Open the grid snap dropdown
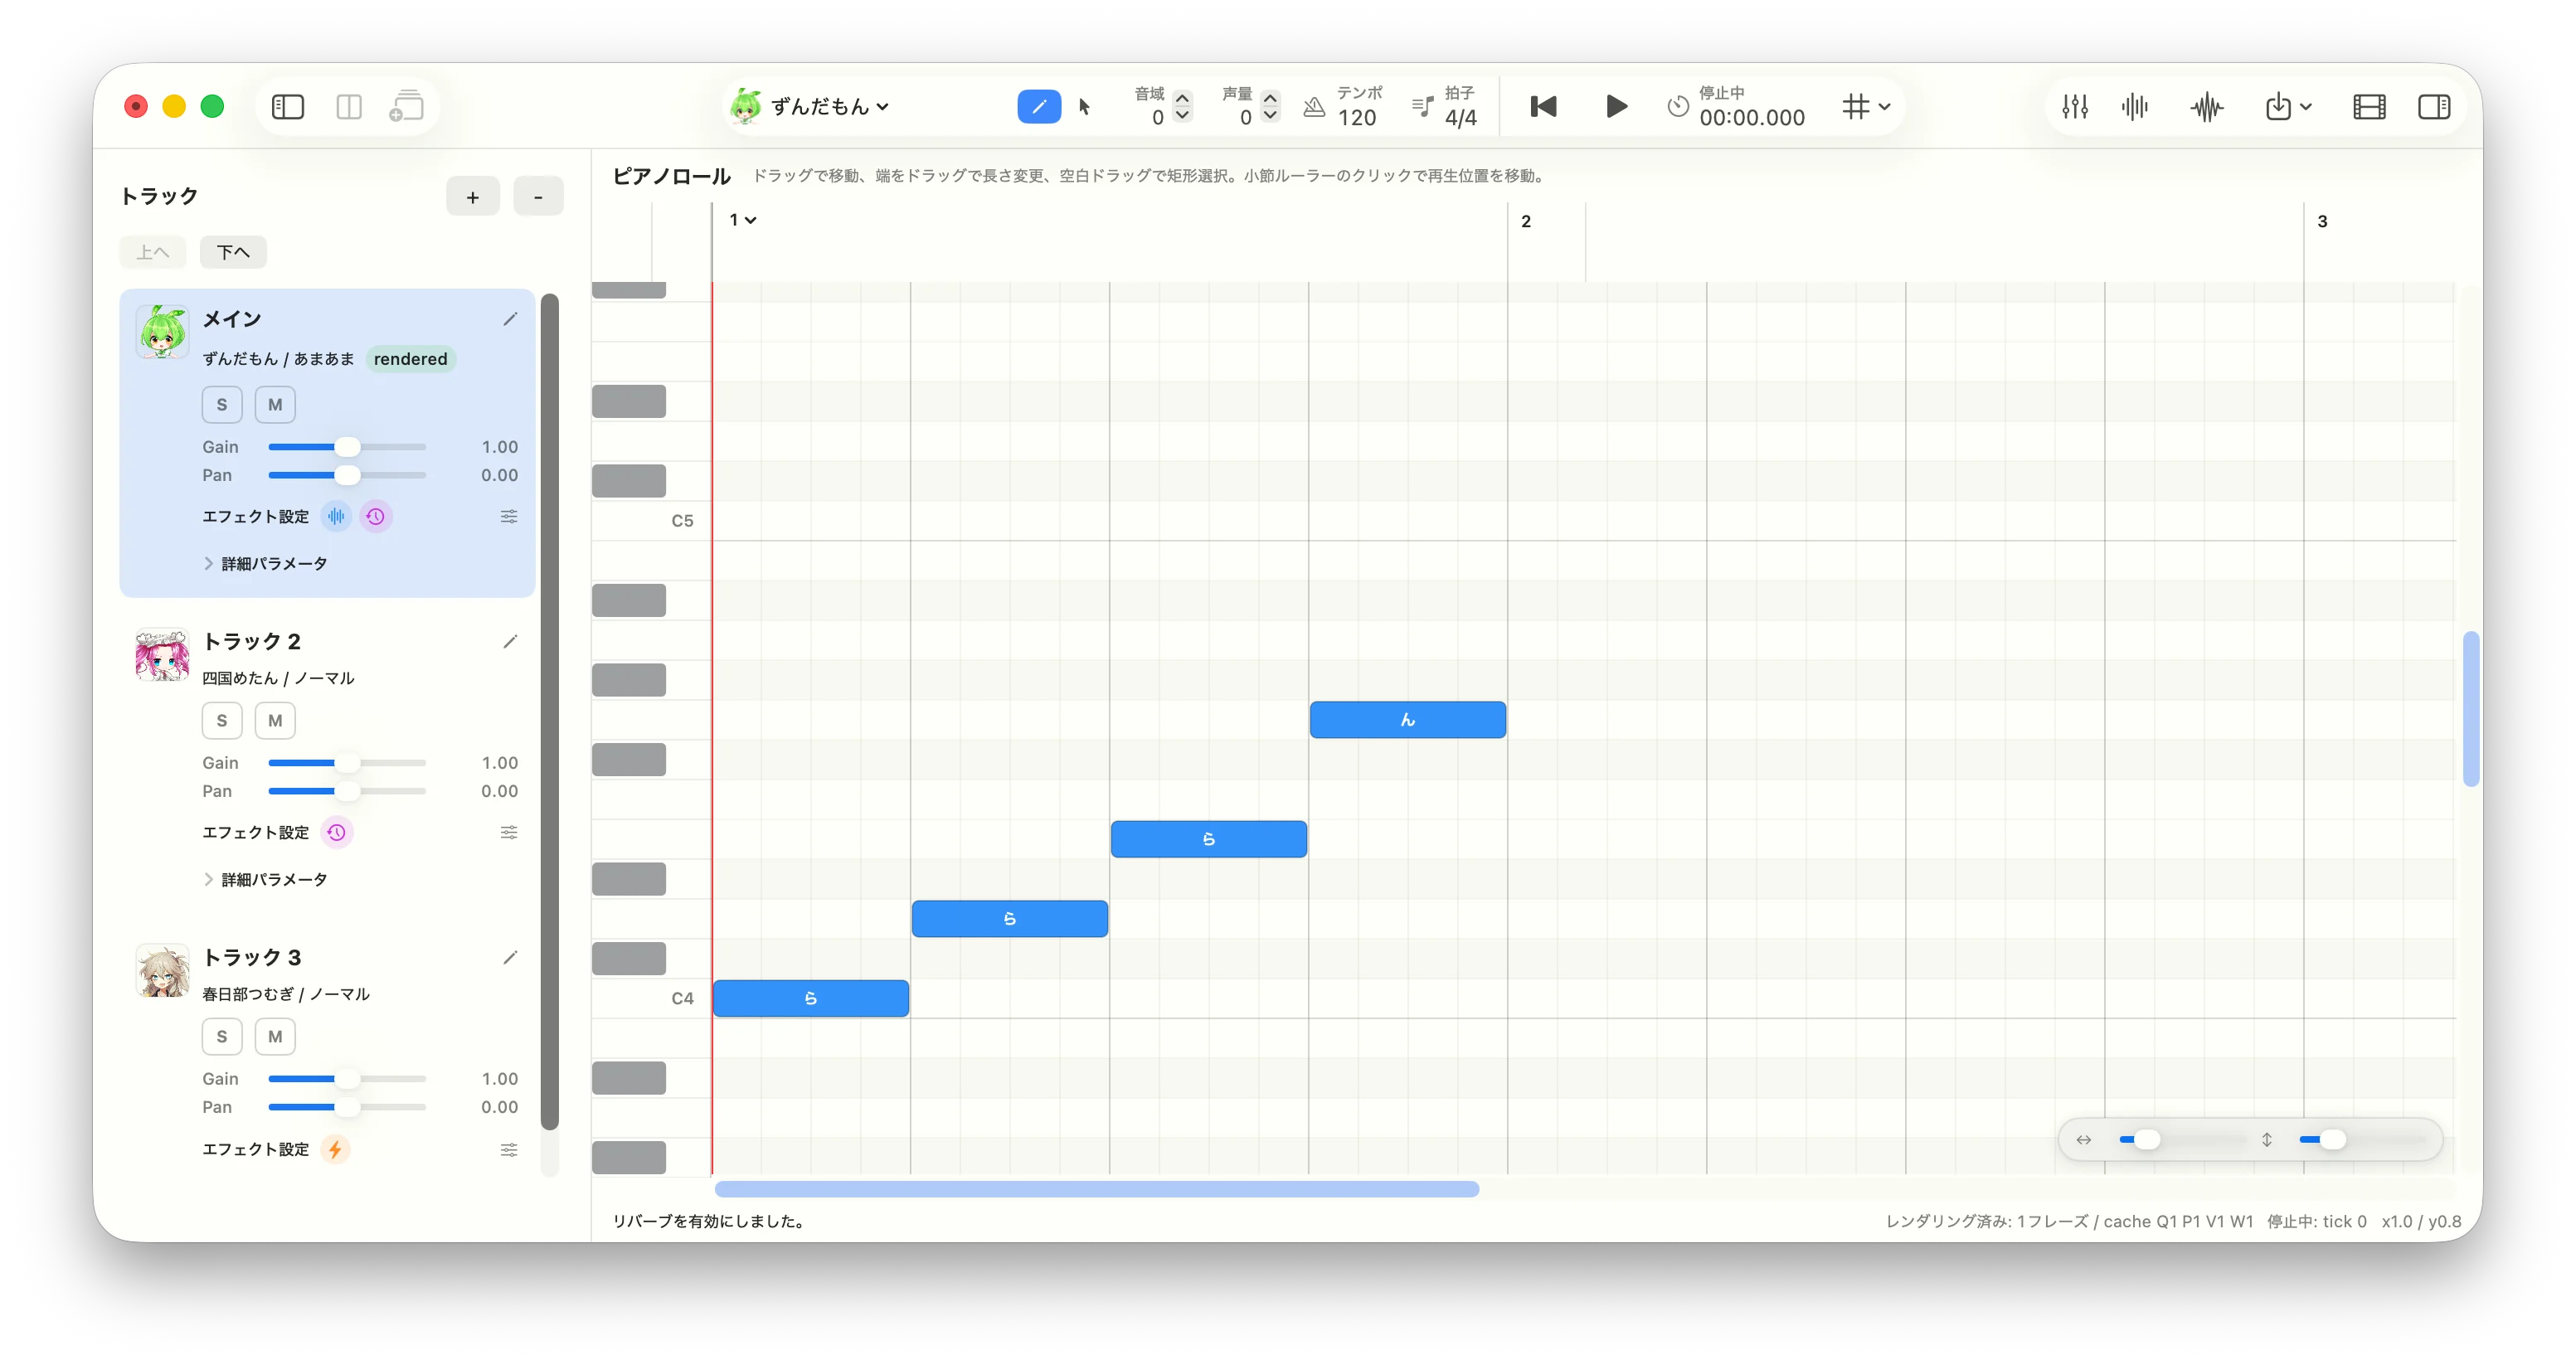This screenshot has width=2576, height=1365. click(x=1866, y=106)
